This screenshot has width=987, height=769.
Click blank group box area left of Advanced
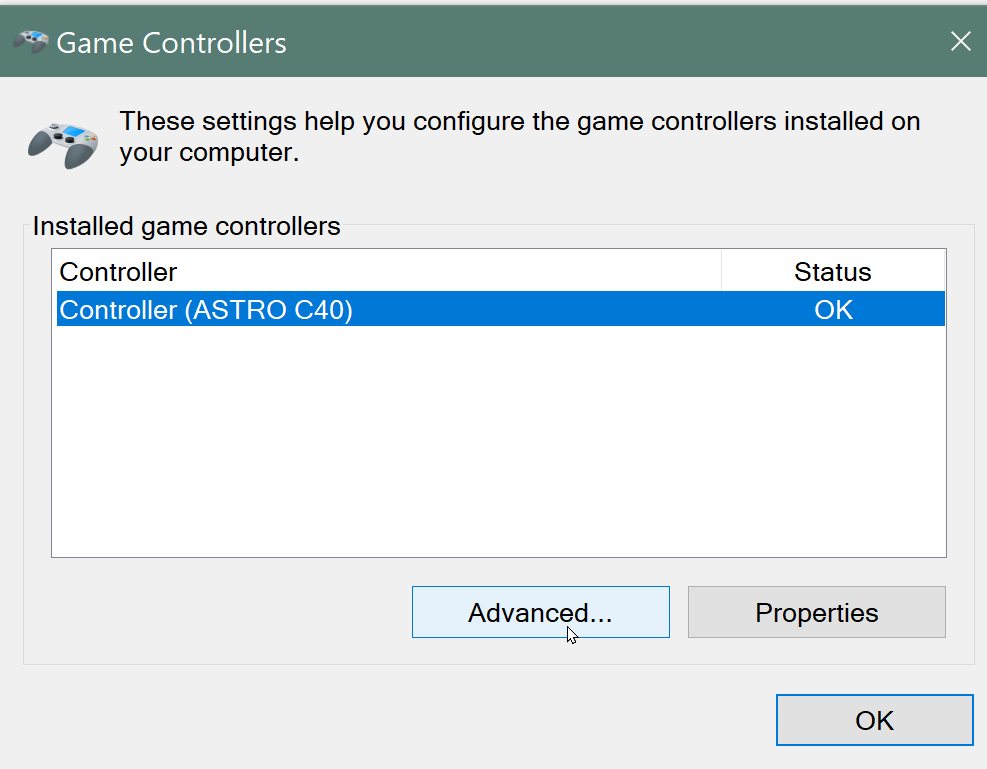tap(220, 612)
